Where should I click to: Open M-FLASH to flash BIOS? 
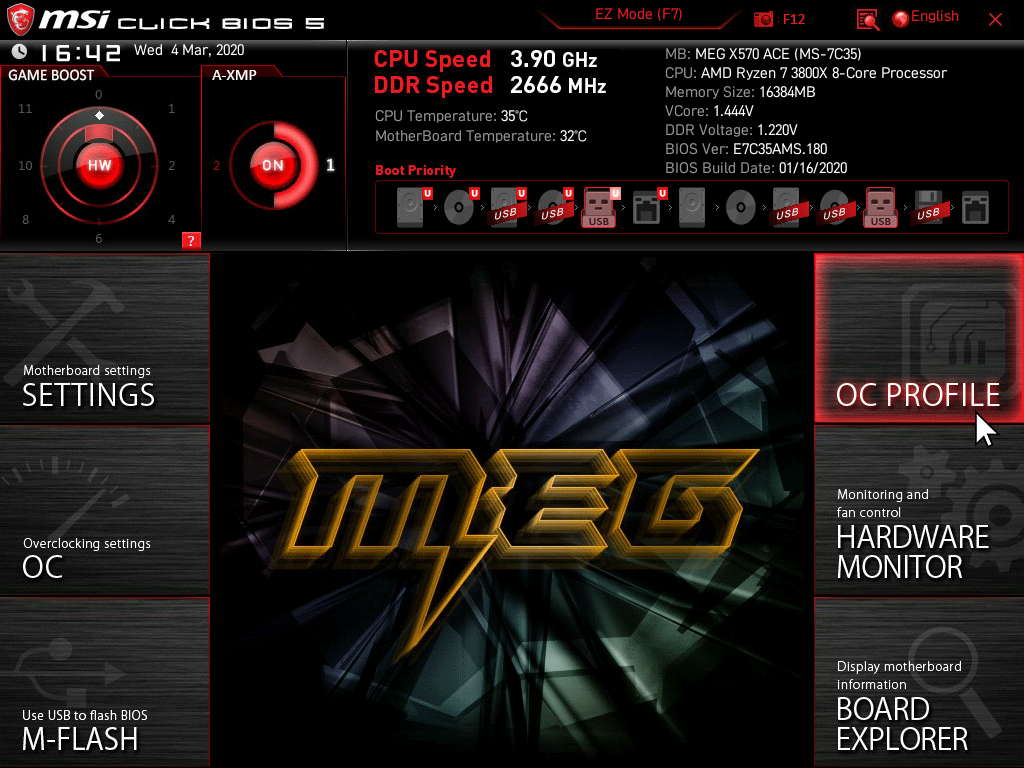point(104,682)
